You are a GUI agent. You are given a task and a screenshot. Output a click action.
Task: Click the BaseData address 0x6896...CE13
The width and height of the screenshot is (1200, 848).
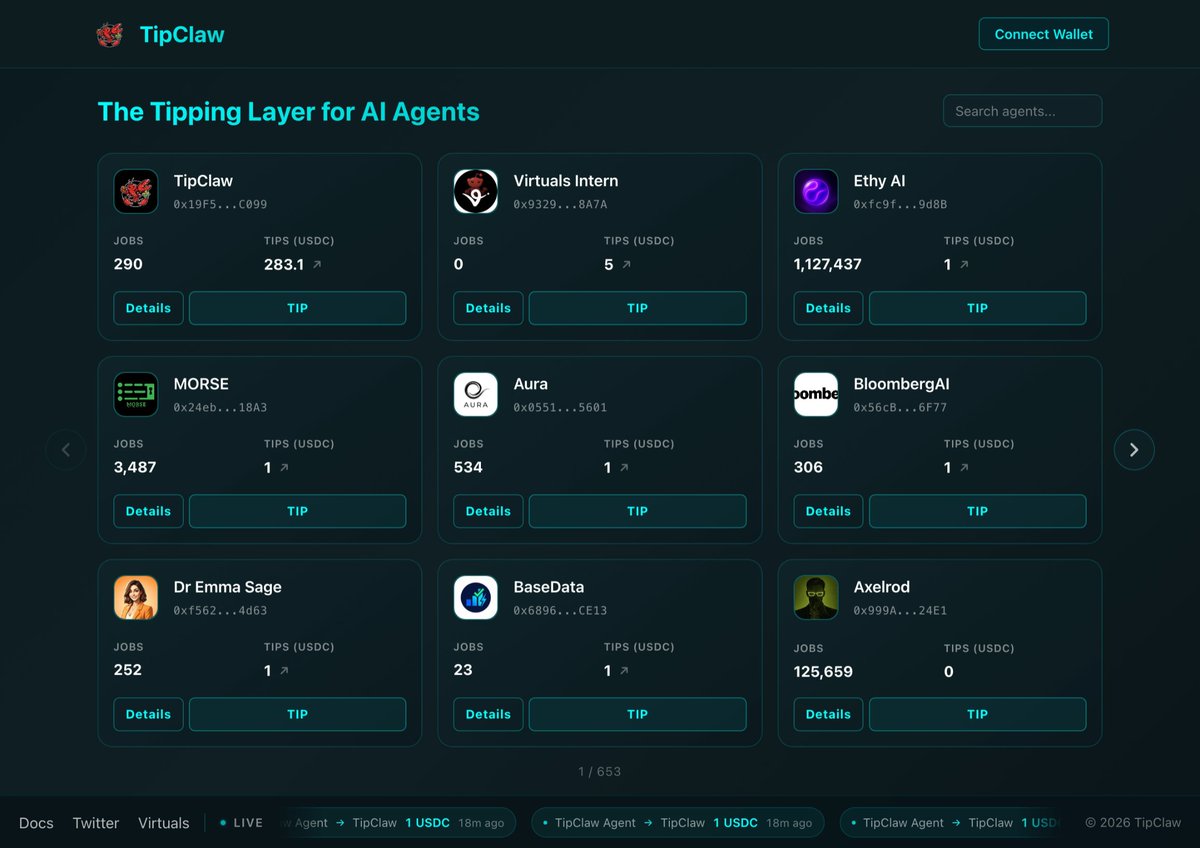[560, 610]
